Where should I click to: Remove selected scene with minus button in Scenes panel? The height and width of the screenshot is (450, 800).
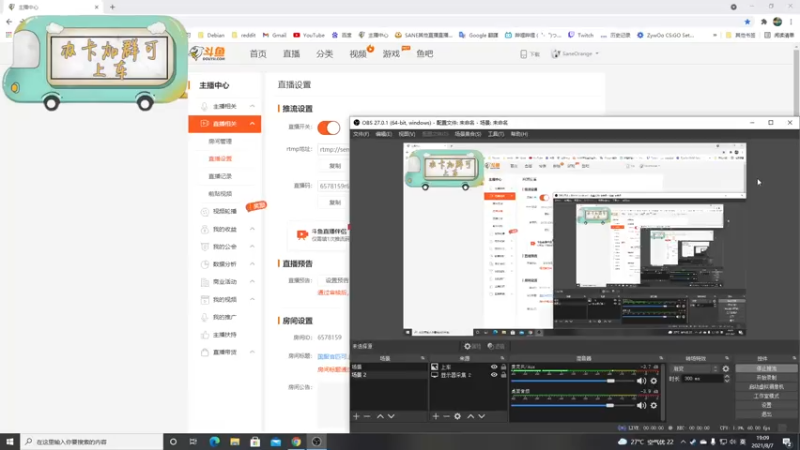click(x=367, y=416)
